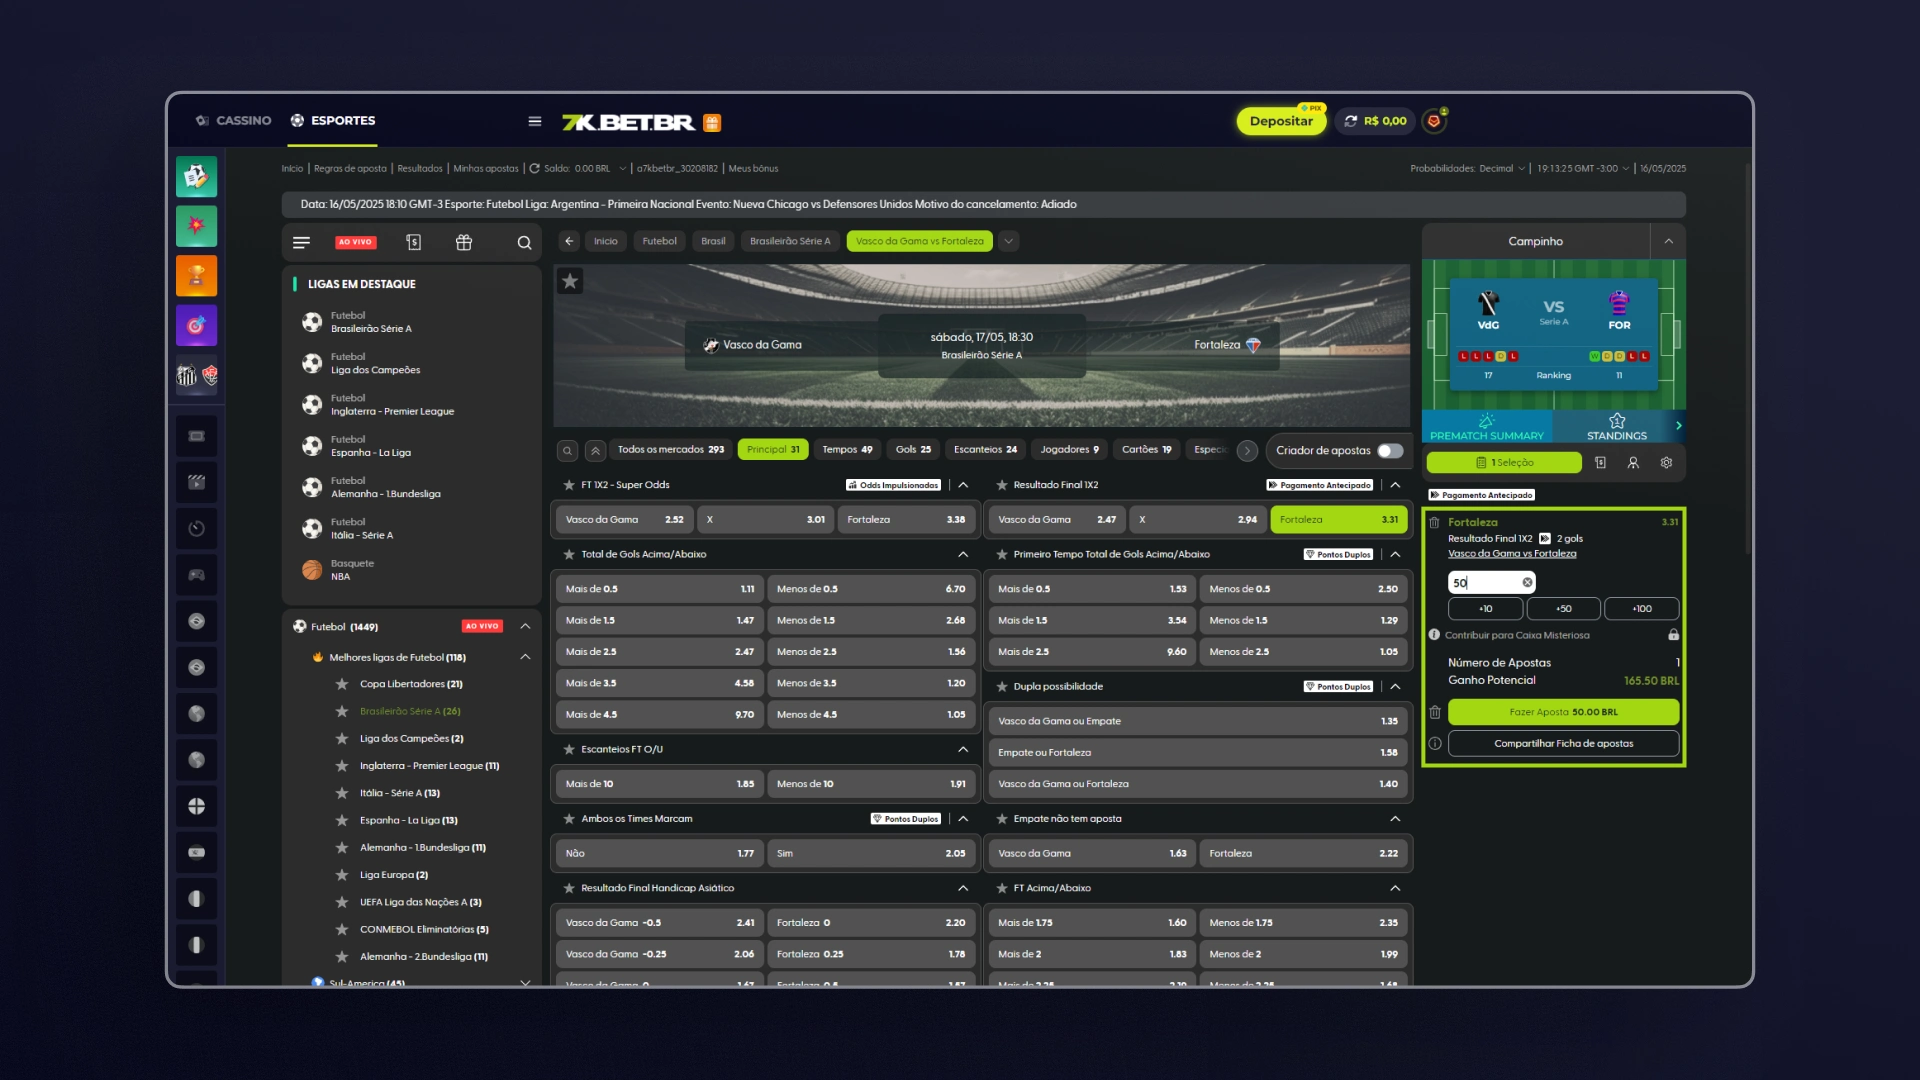Click the betslip settings gear icon

(1666, 463)
